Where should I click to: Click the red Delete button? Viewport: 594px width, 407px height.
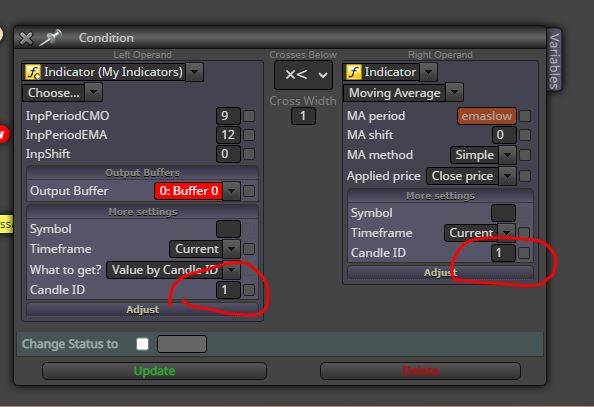(420, 371)
